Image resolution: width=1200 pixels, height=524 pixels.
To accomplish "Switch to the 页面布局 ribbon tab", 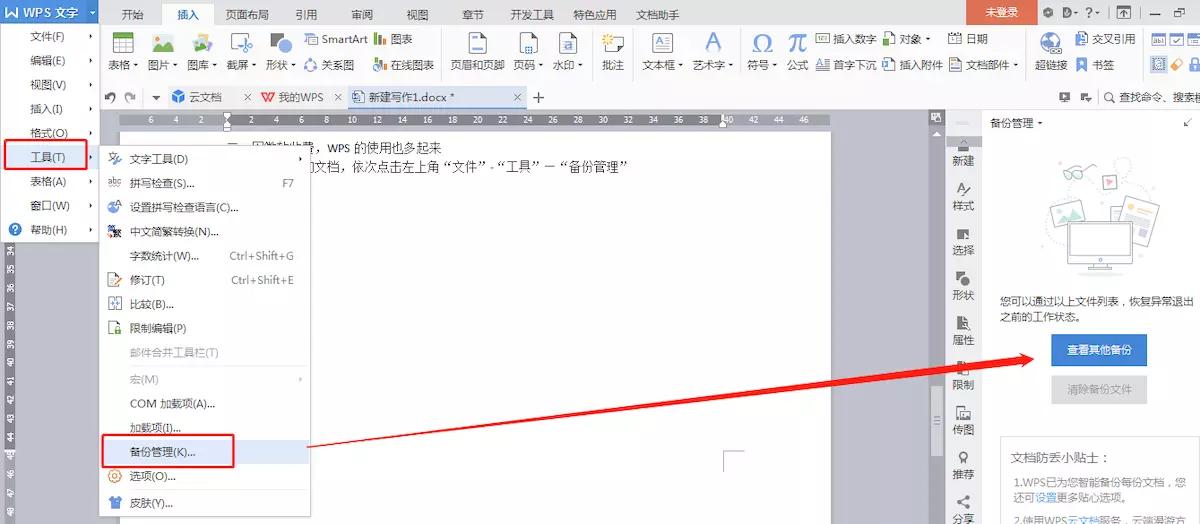I will coord(246,15).
